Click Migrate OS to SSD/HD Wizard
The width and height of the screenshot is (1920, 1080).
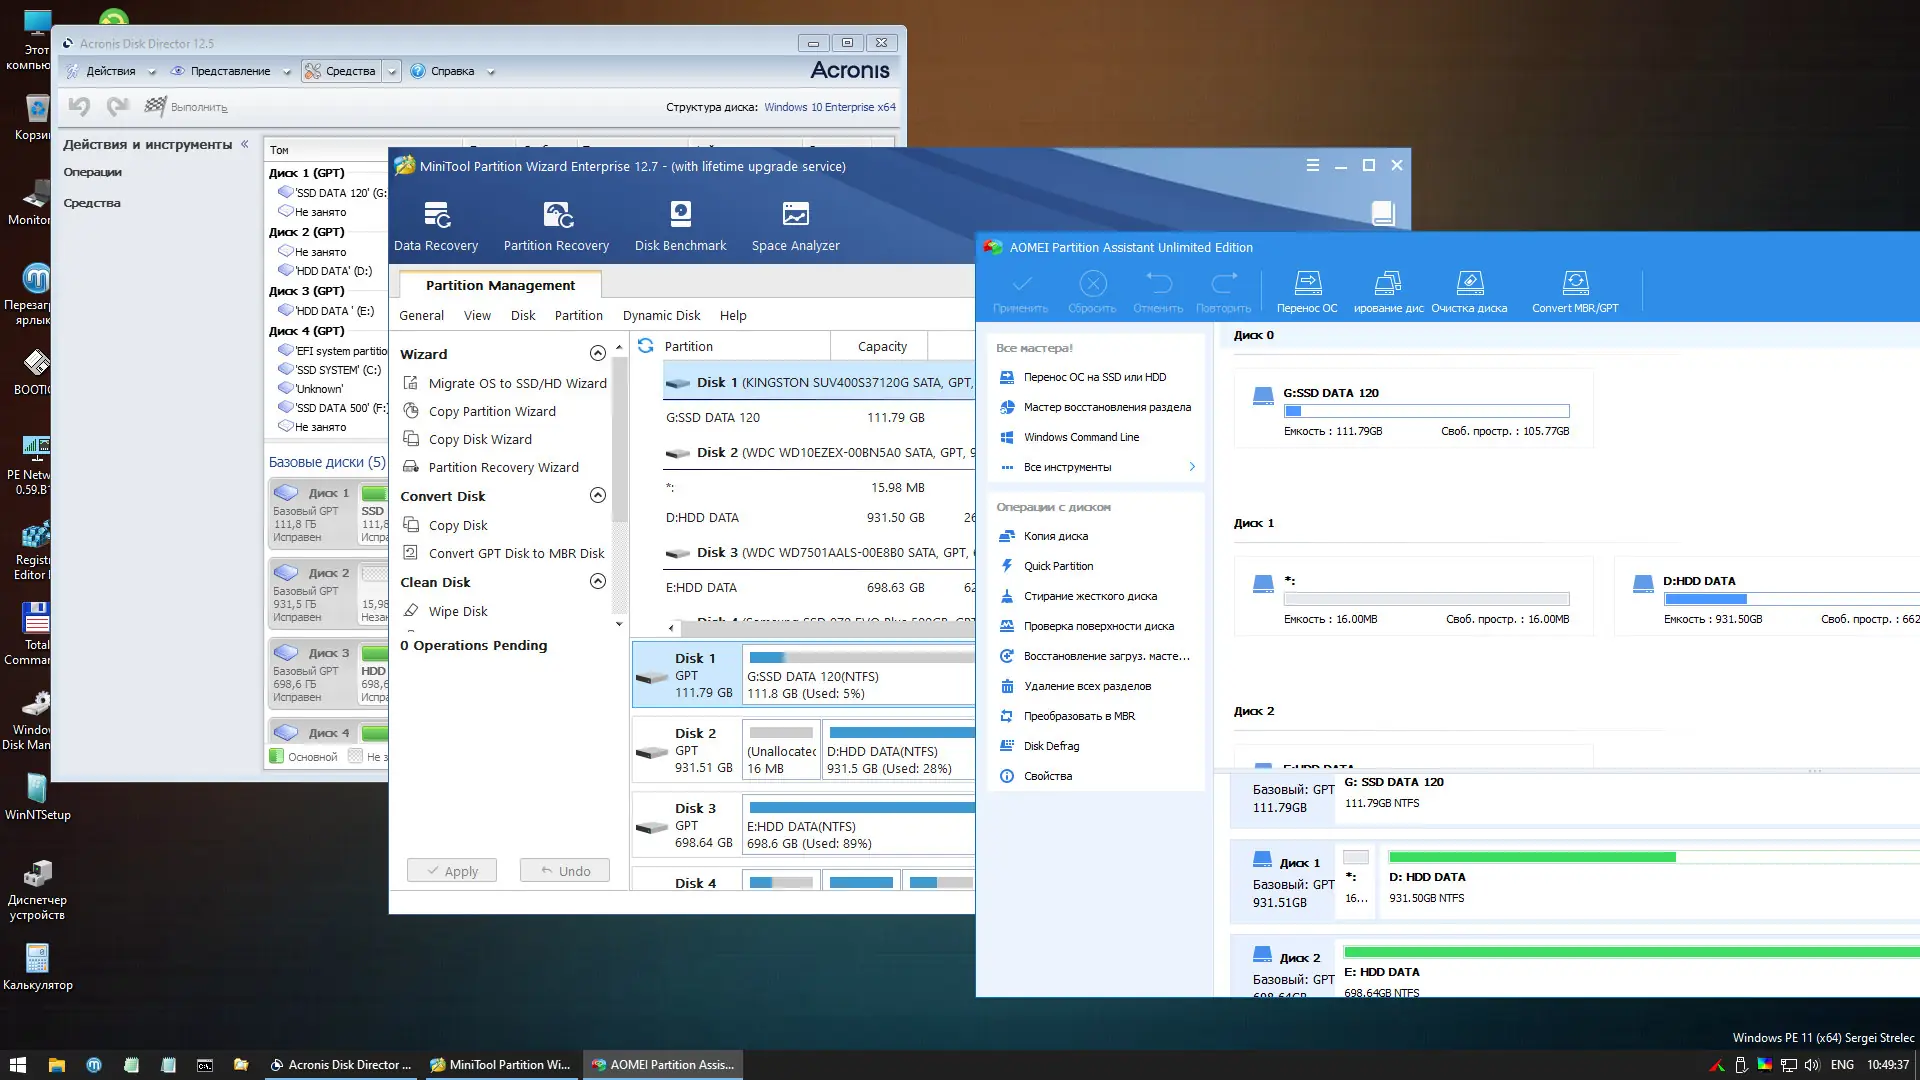517,383
